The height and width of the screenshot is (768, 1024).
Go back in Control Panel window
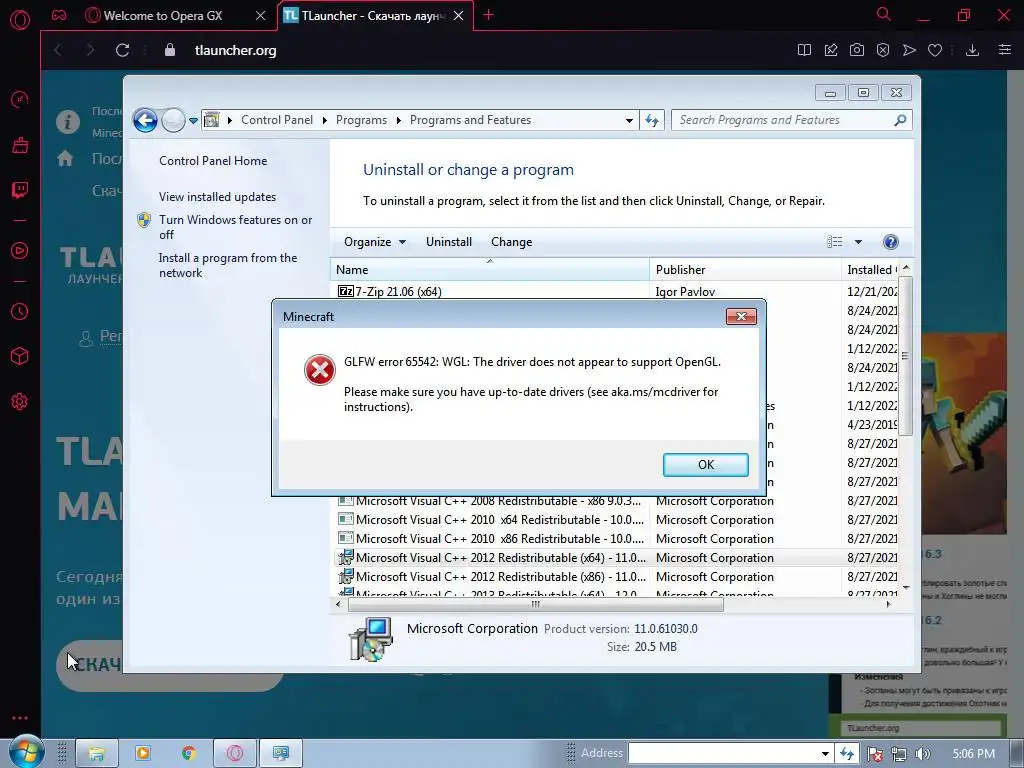[x=145, y=120]
